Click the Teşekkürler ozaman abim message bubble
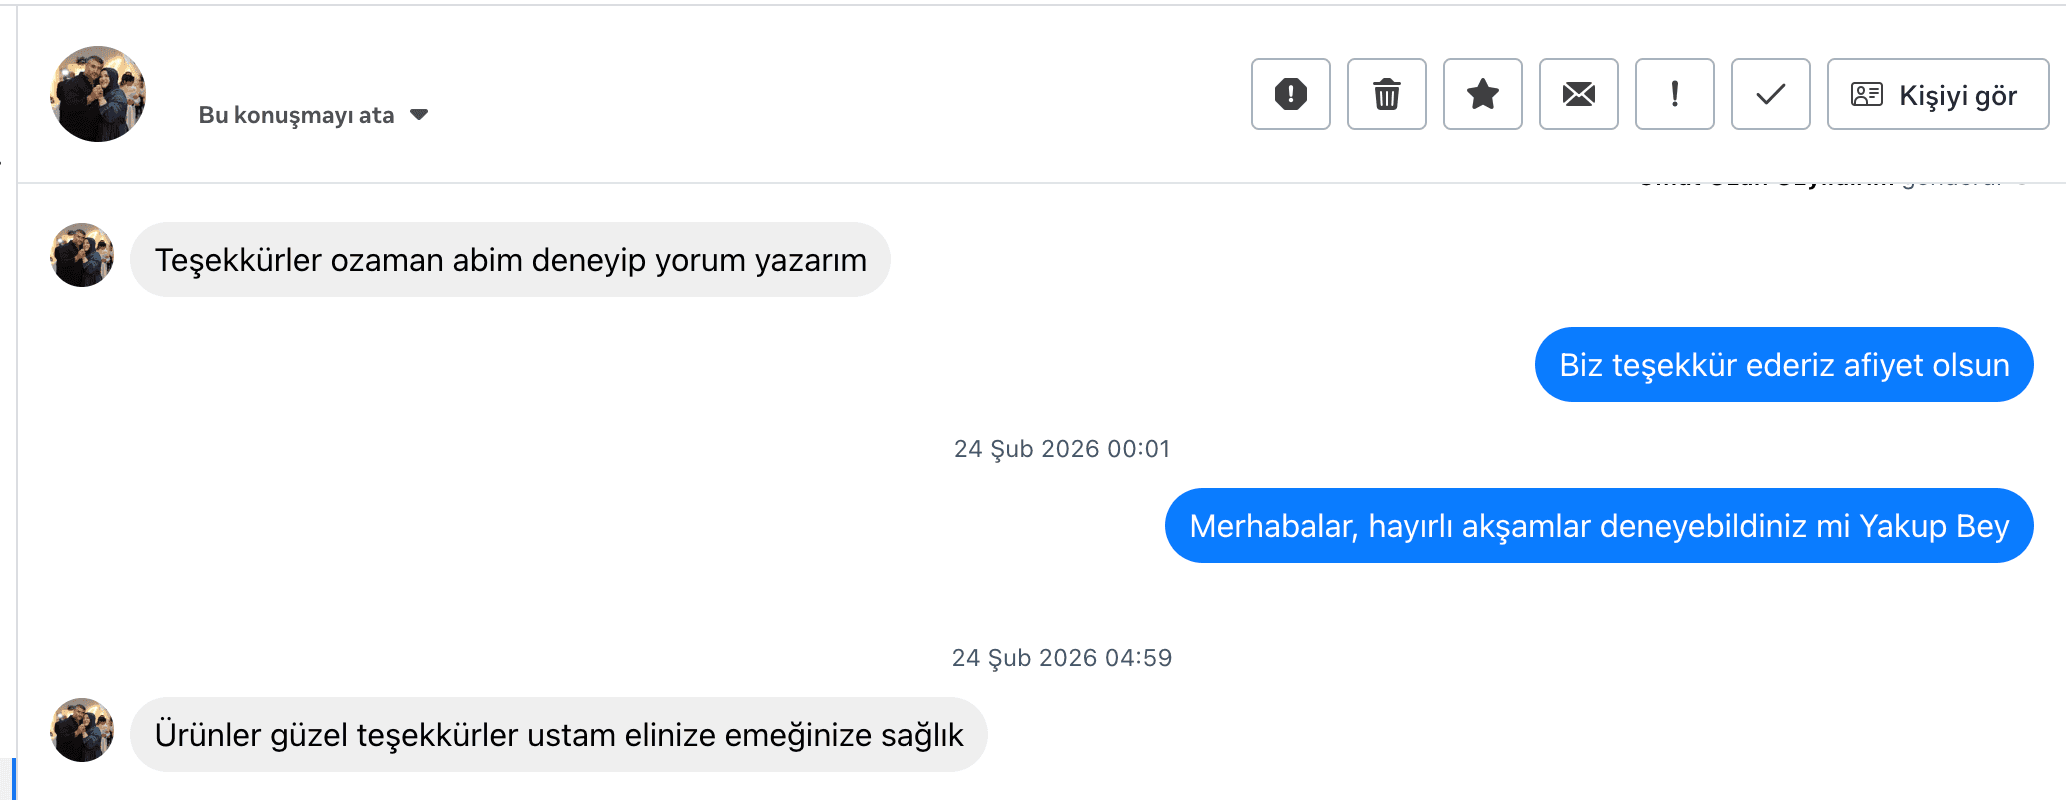The image size is (2066, 800). (x=510, y=259)
